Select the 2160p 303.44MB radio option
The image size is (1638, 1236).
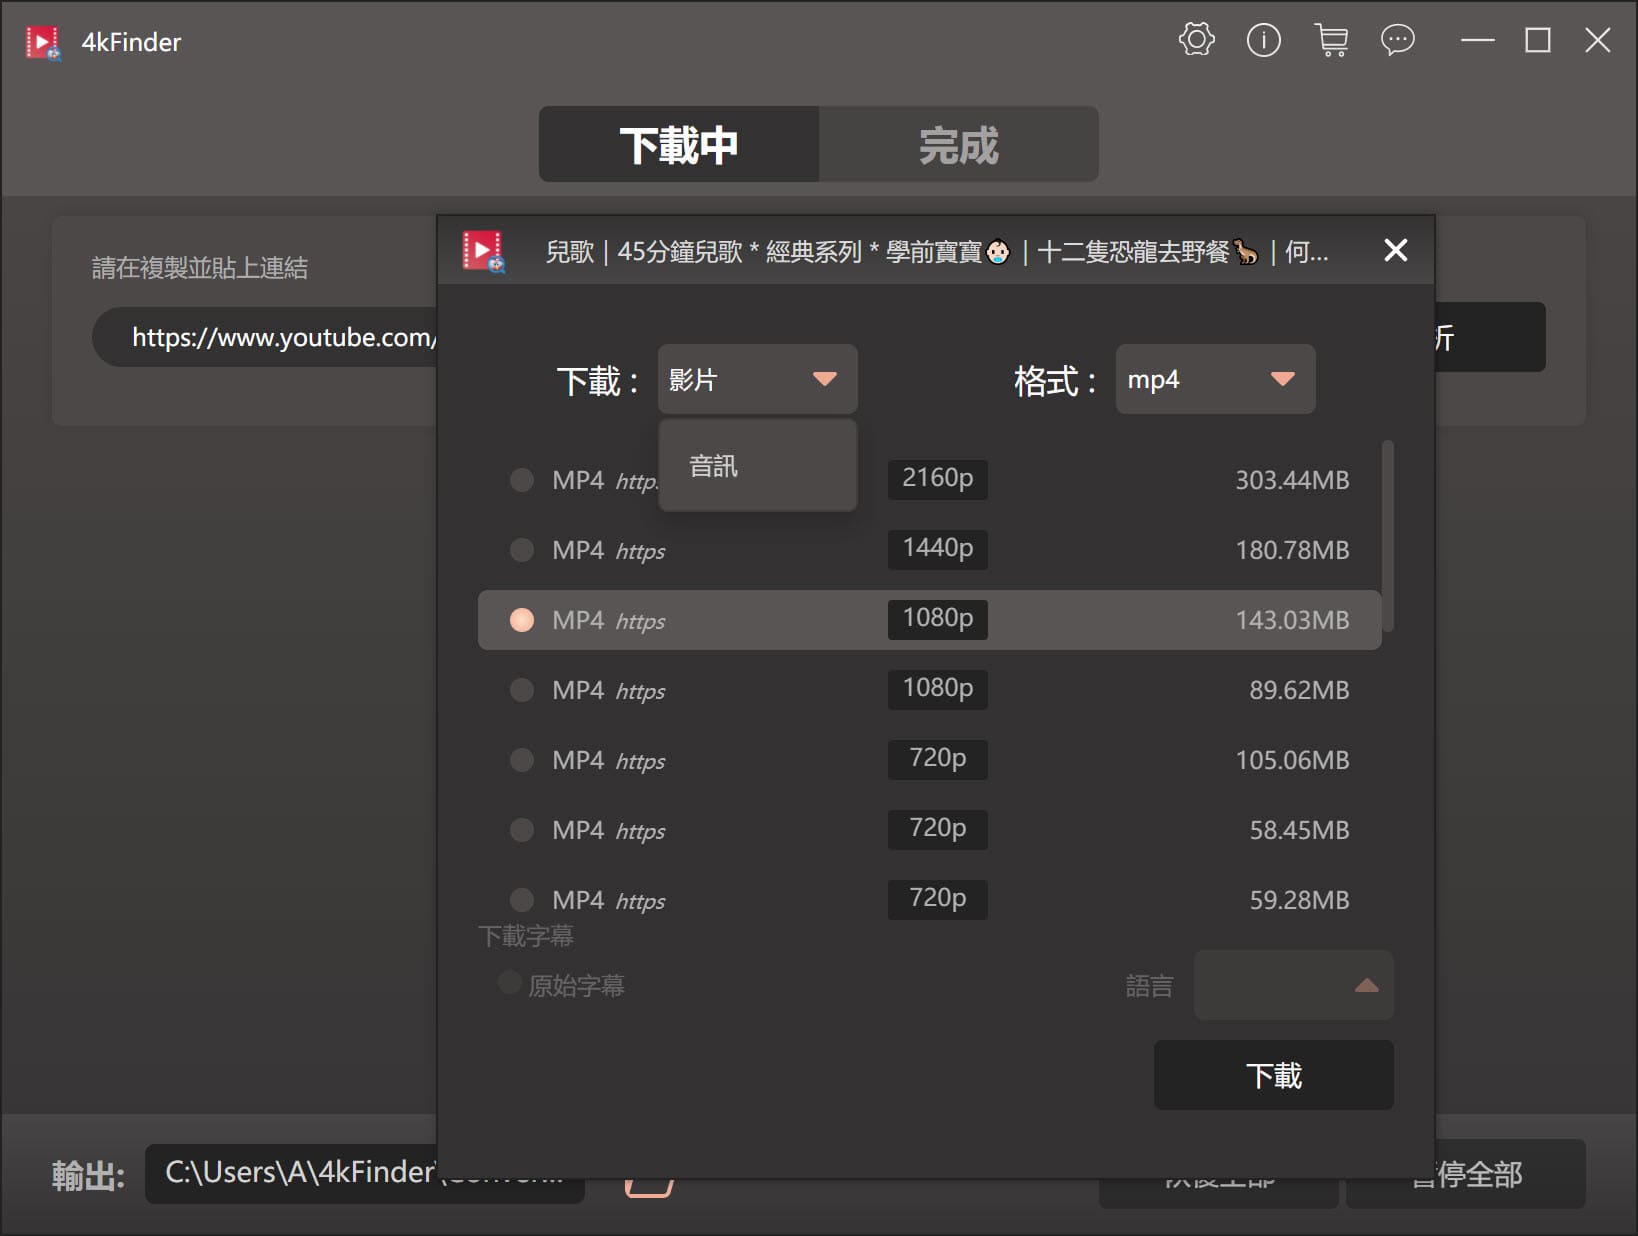522,480
